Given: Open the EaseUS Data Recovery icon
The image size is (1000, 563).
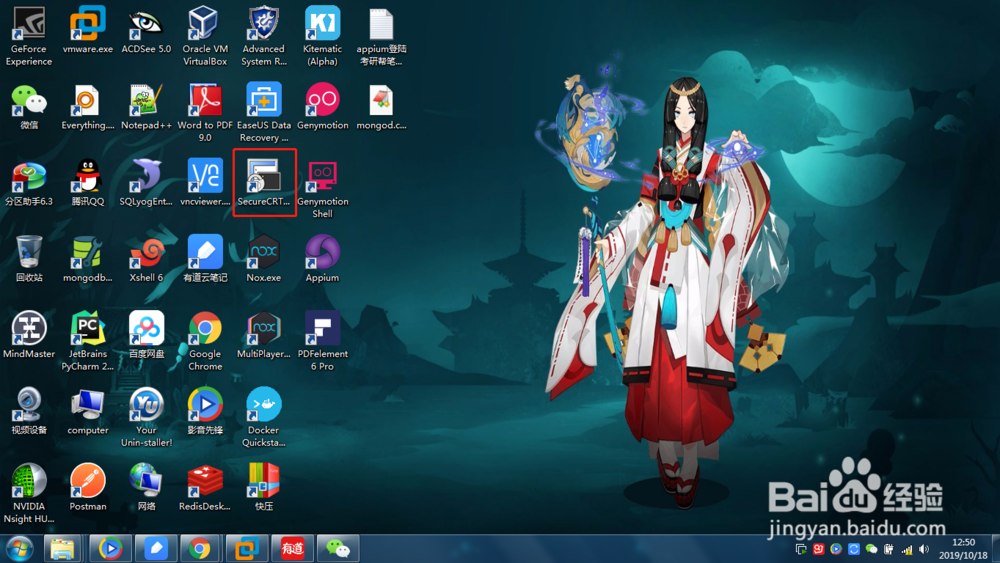Looking at the screenshot, I should (263, 112).
